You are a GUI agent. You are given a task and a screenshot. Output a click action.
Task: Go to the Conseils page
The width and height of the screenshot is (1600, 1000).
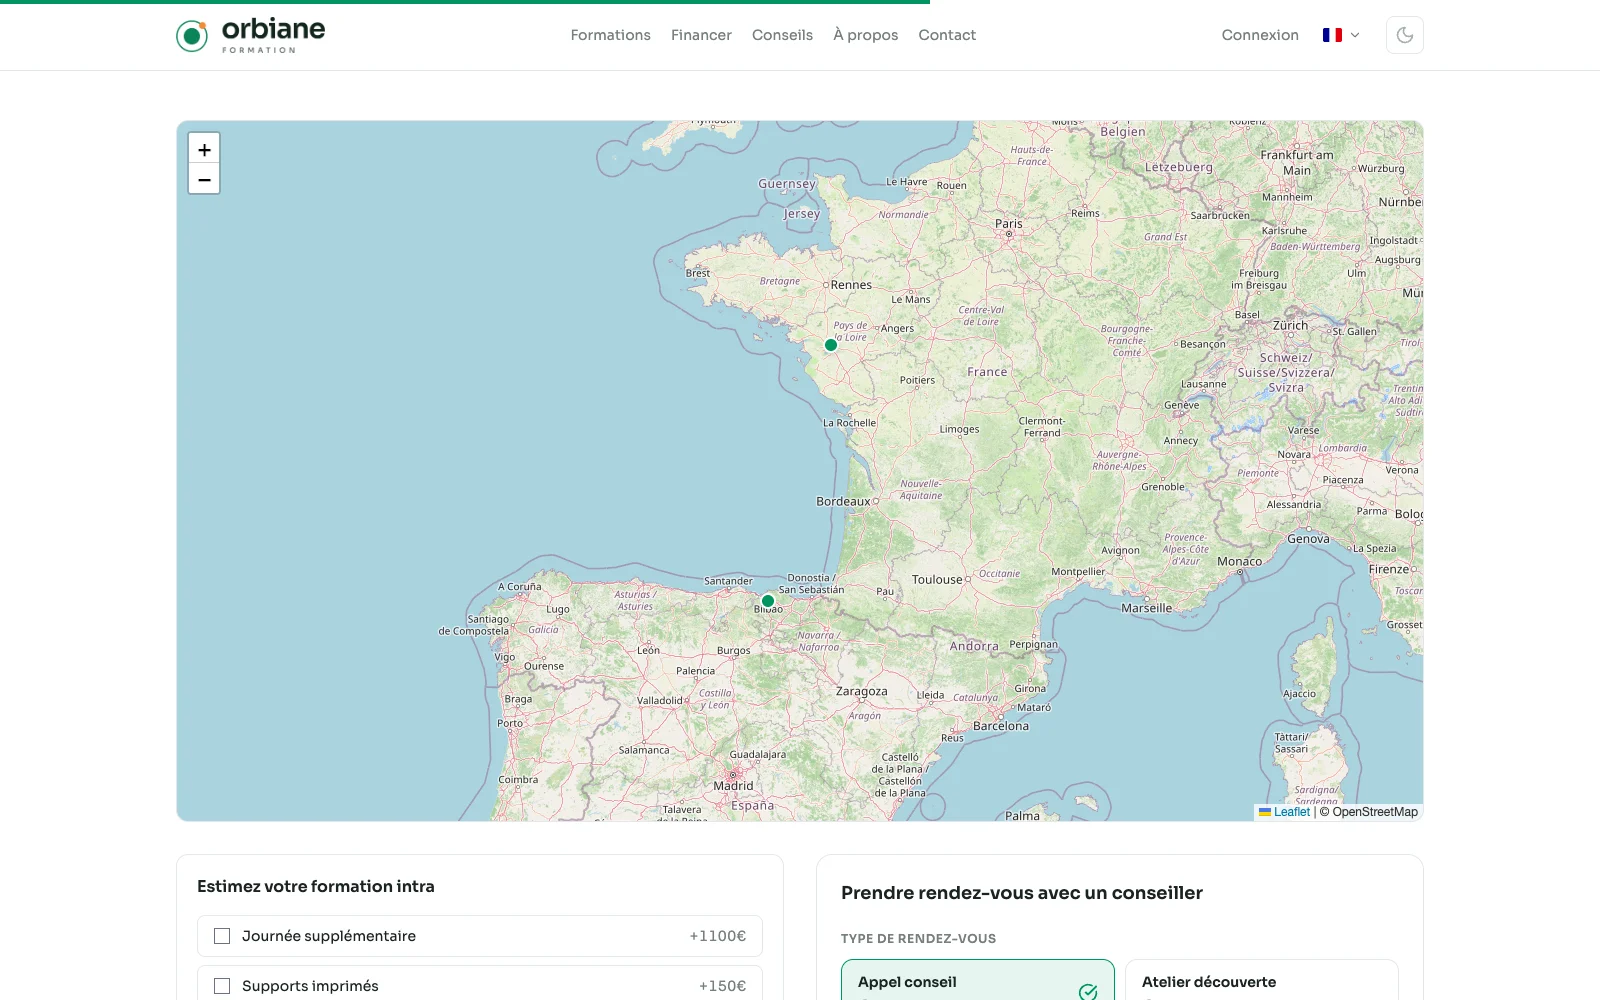point(782,35)
